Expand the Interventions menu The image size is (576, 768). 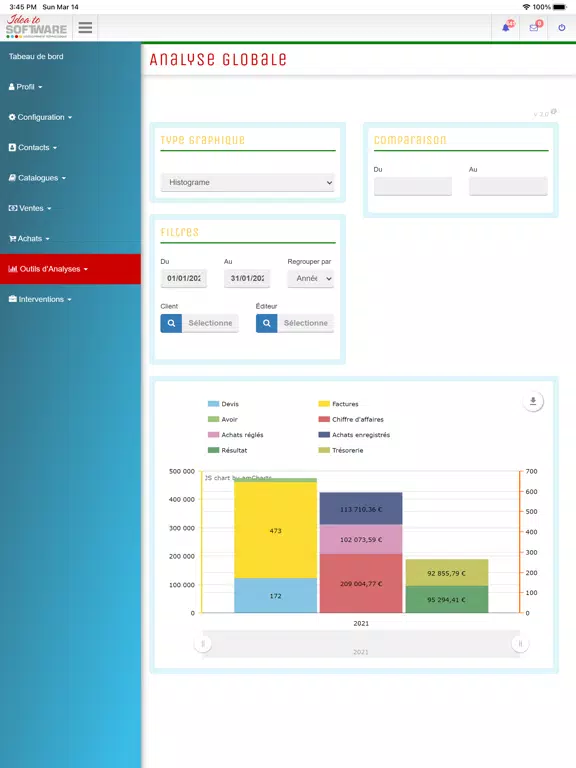[40, 299]
